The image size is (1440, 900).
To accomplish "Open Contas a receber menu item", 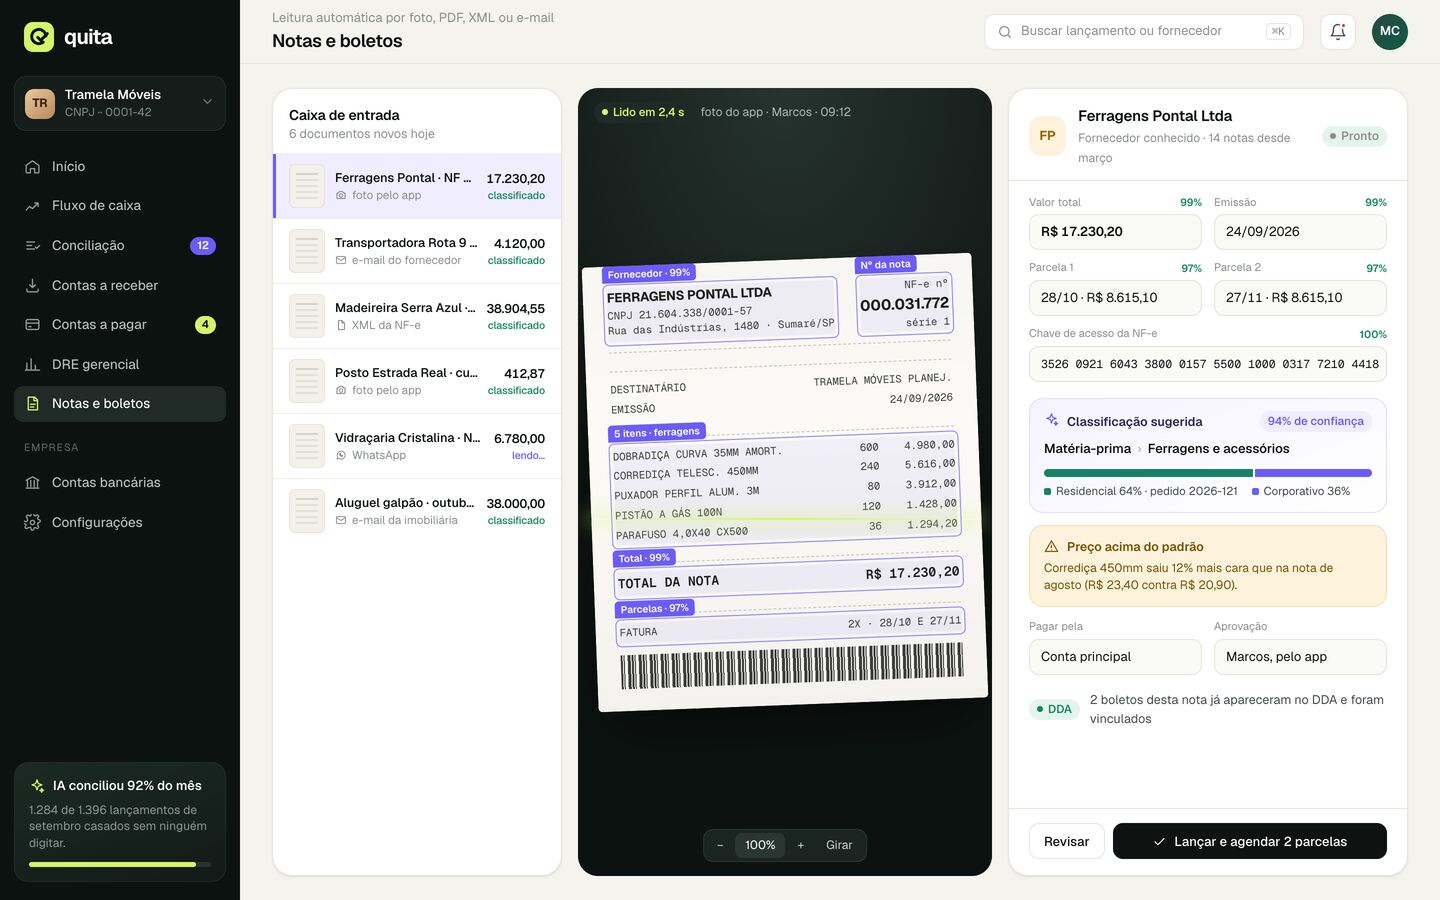I will tap(120, 286).
